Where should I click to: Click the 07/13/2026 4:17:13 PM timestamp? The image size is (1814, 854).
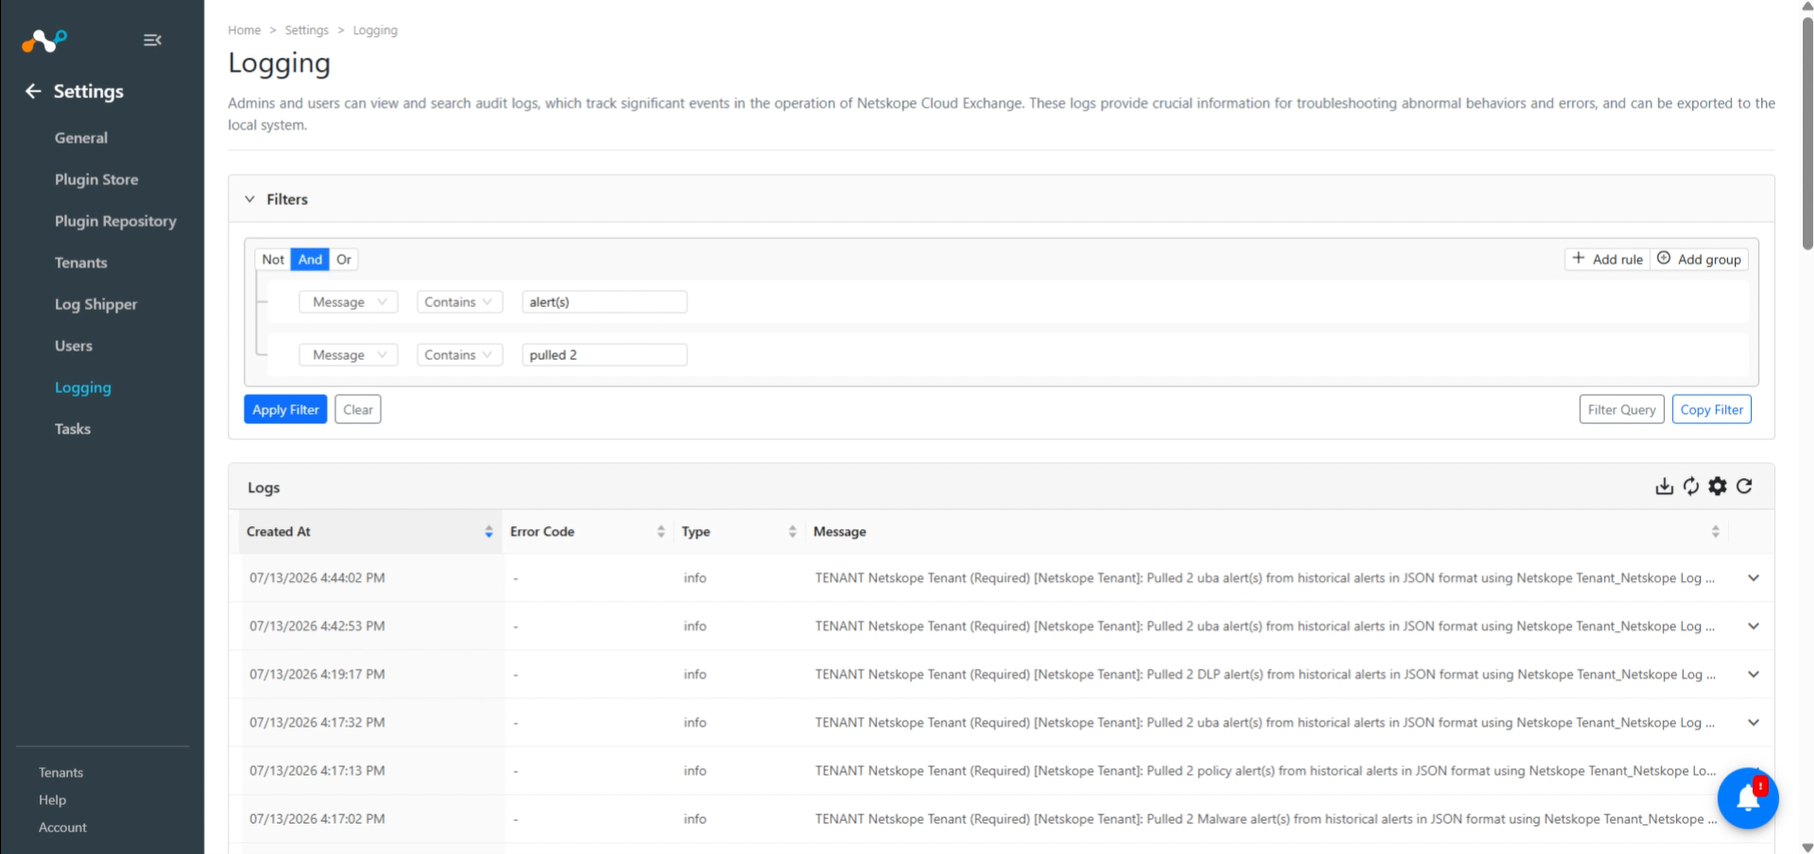[317, 771]
